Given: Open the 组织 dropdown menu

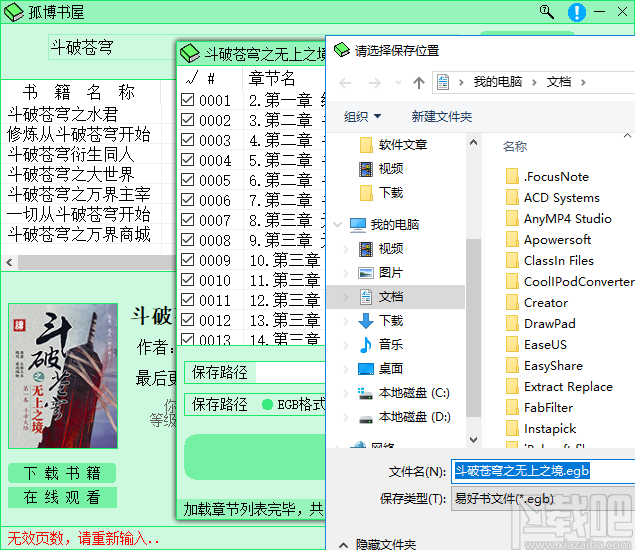Looking at the screenshot, I should (362, 117).
